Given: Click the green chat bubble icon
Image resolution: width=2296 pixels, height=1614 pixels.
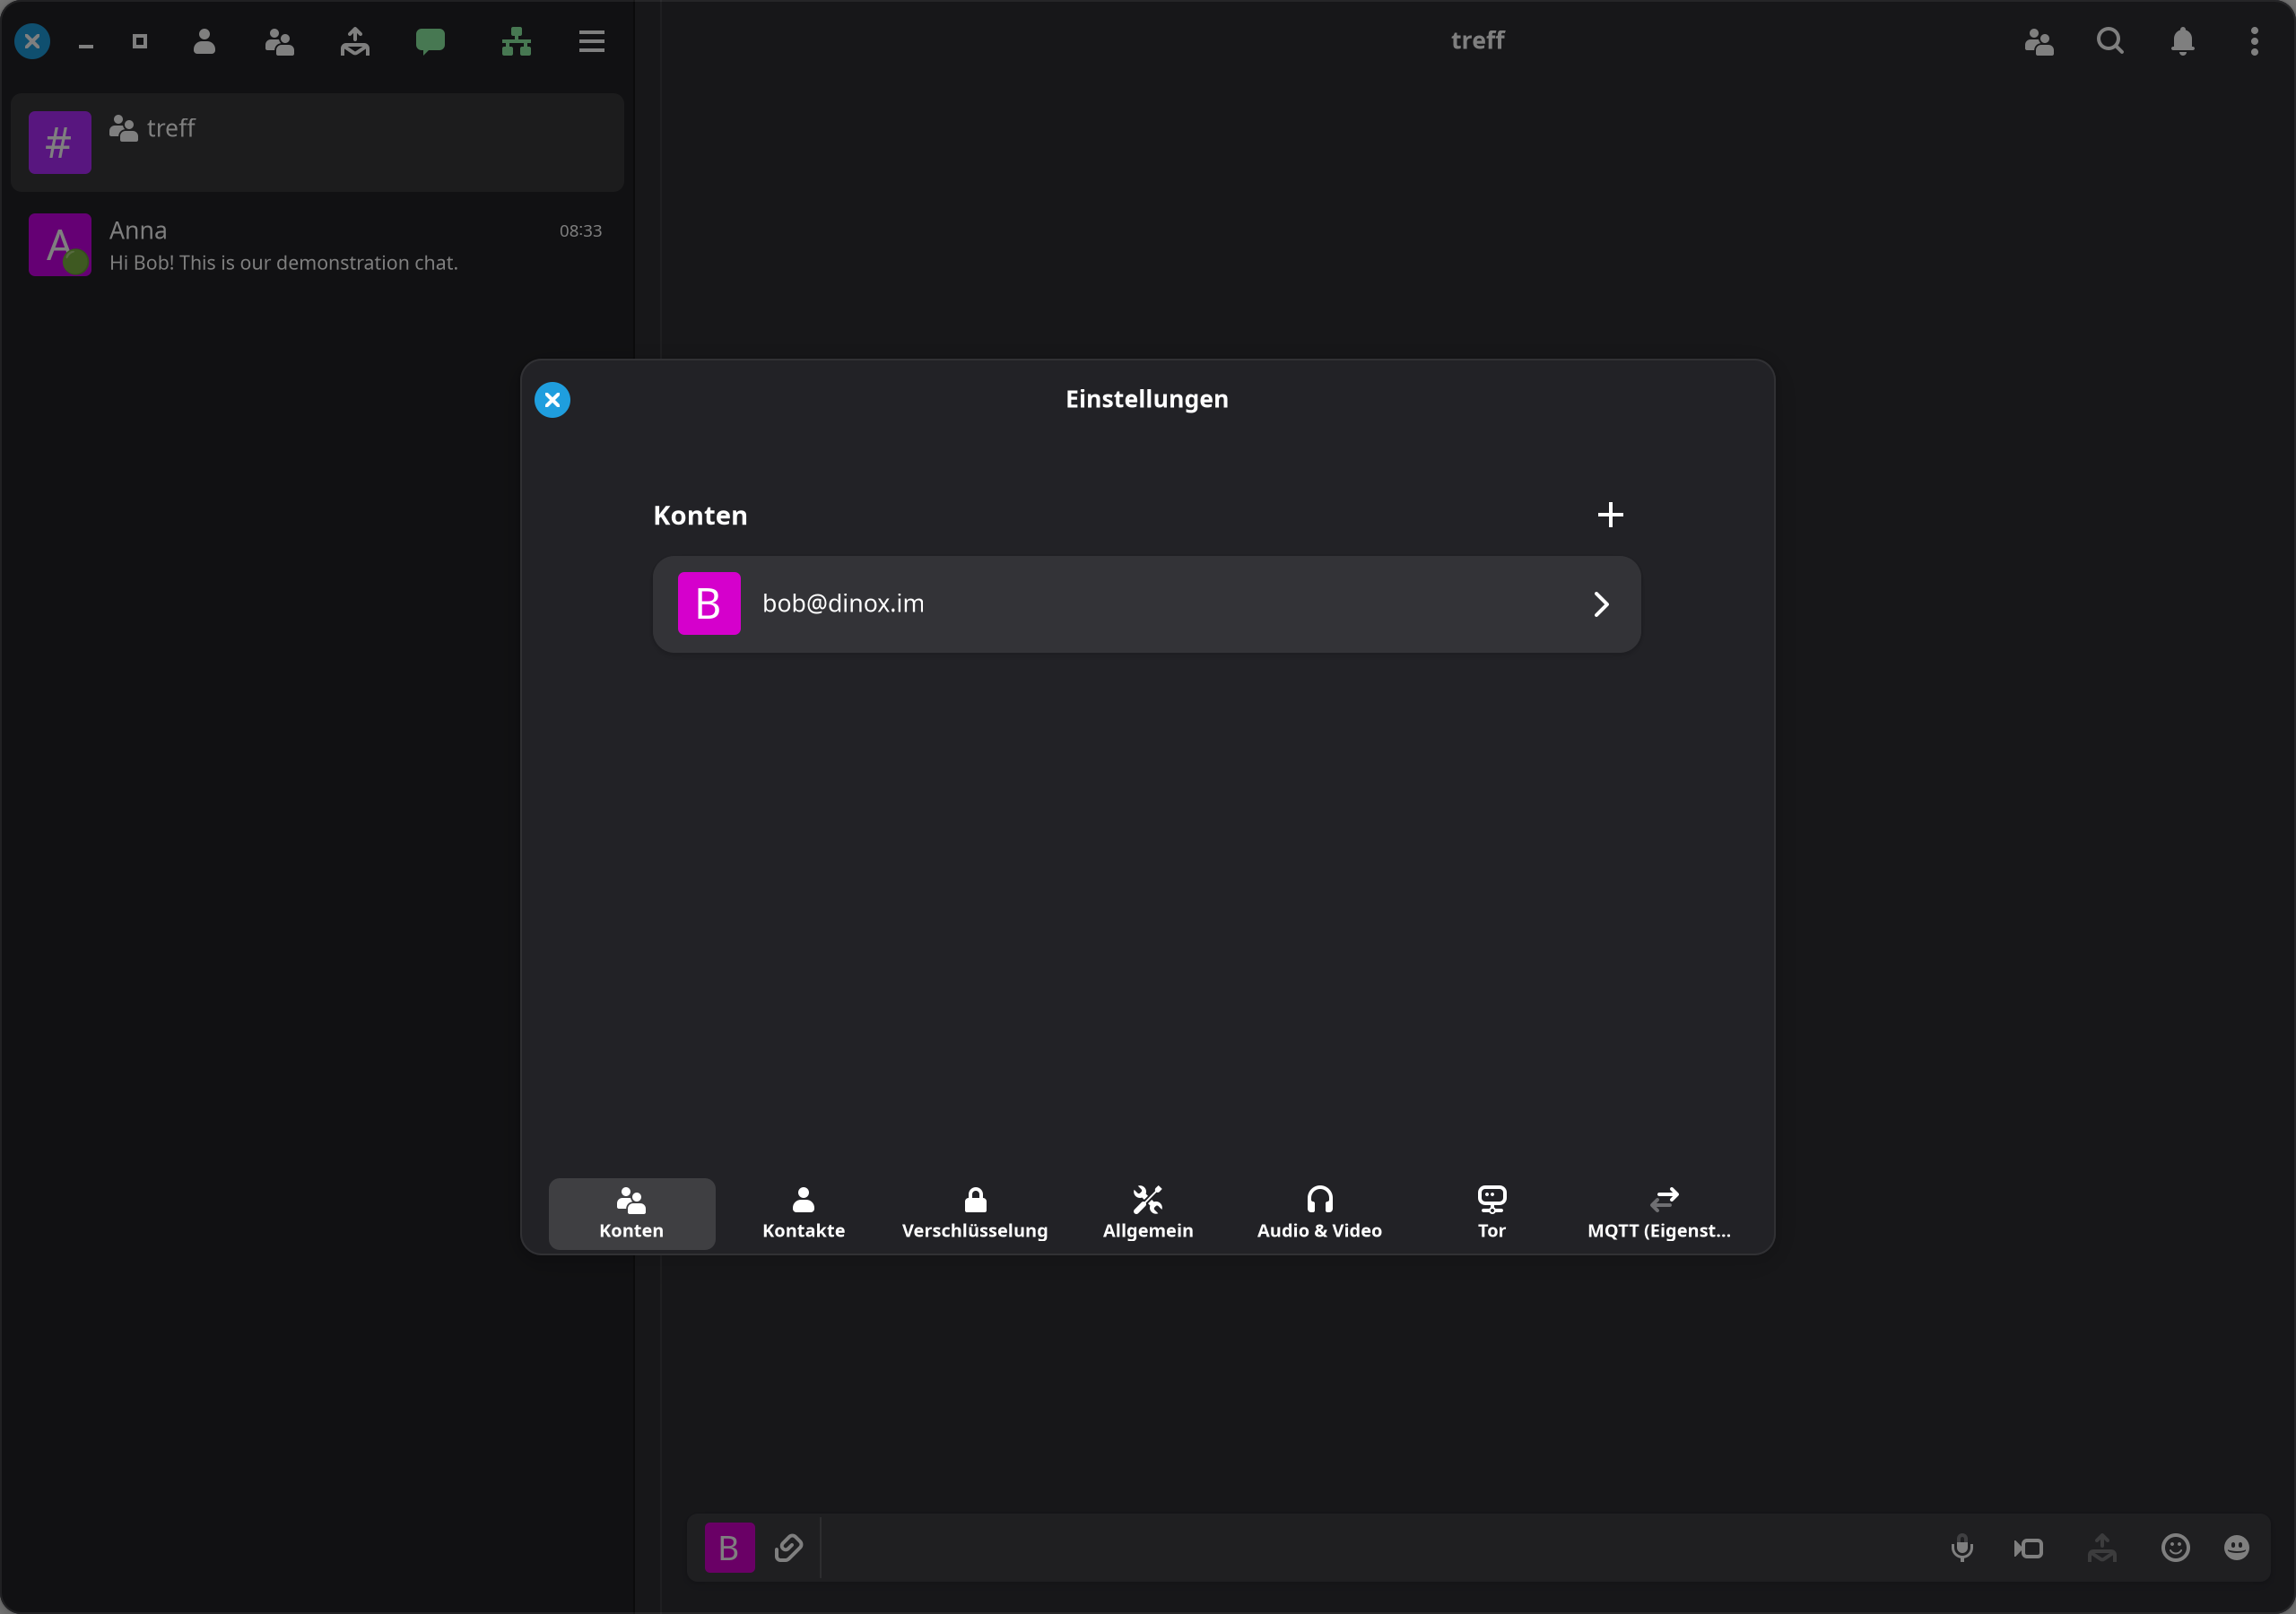Looking at the screenshot, I should click(x=430, y=41).
